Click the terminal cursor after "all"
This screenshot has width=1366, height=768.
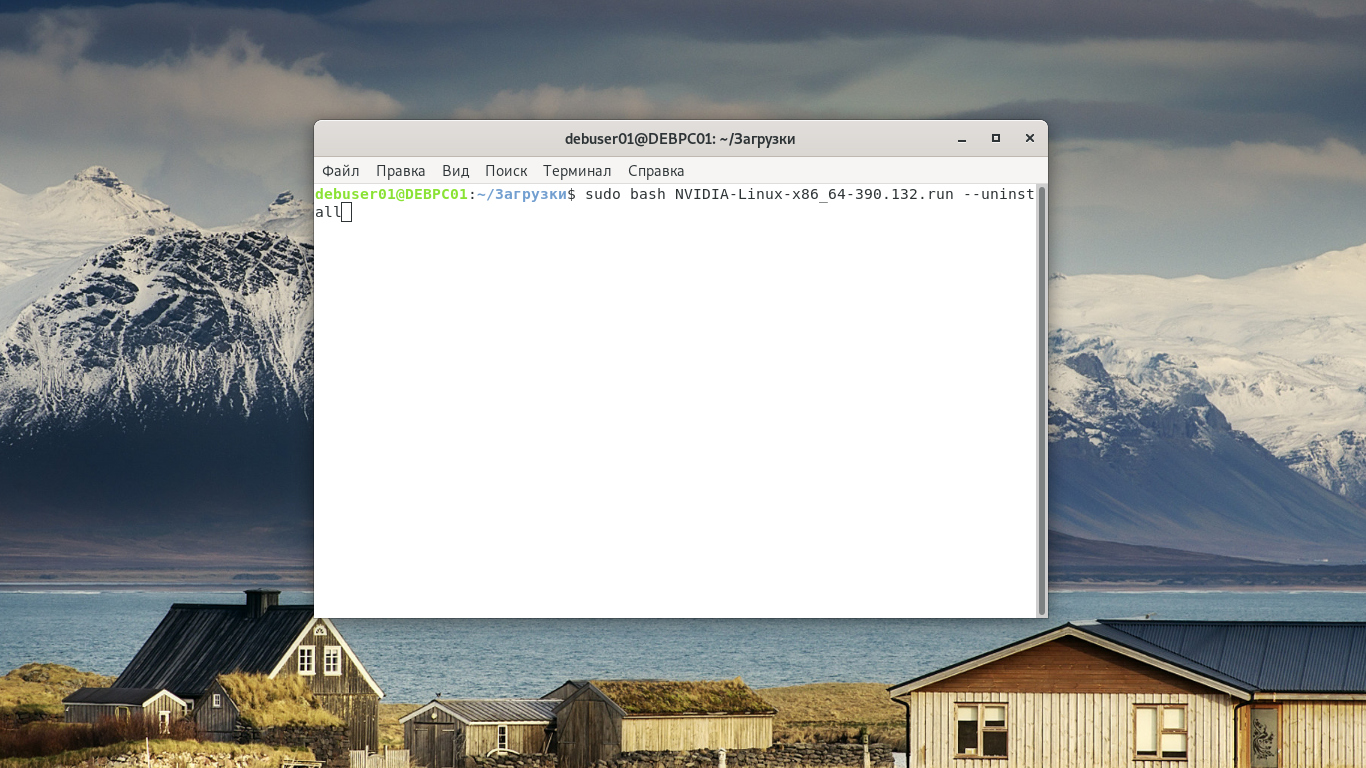347,212
